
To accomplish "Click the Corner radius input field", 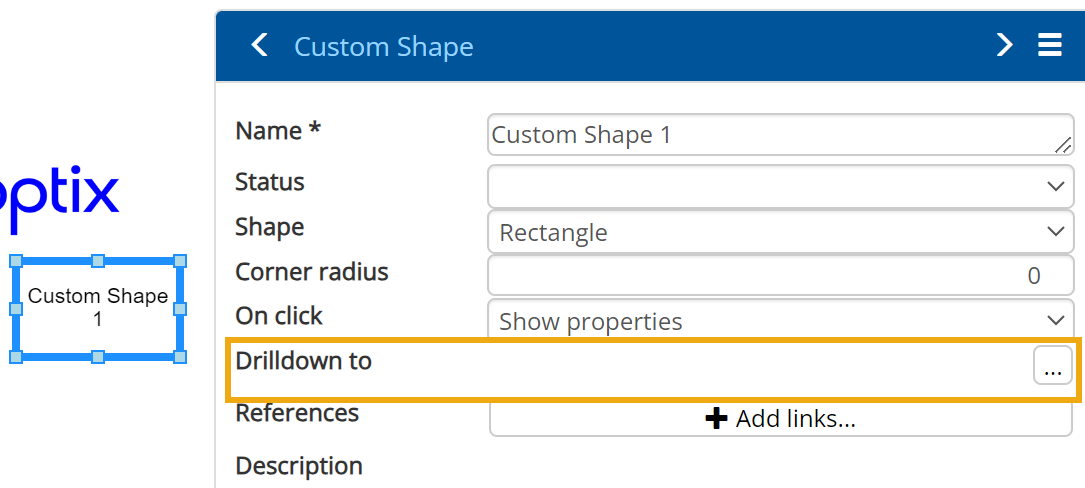I will pyautogui.click(x=780, y=275).
